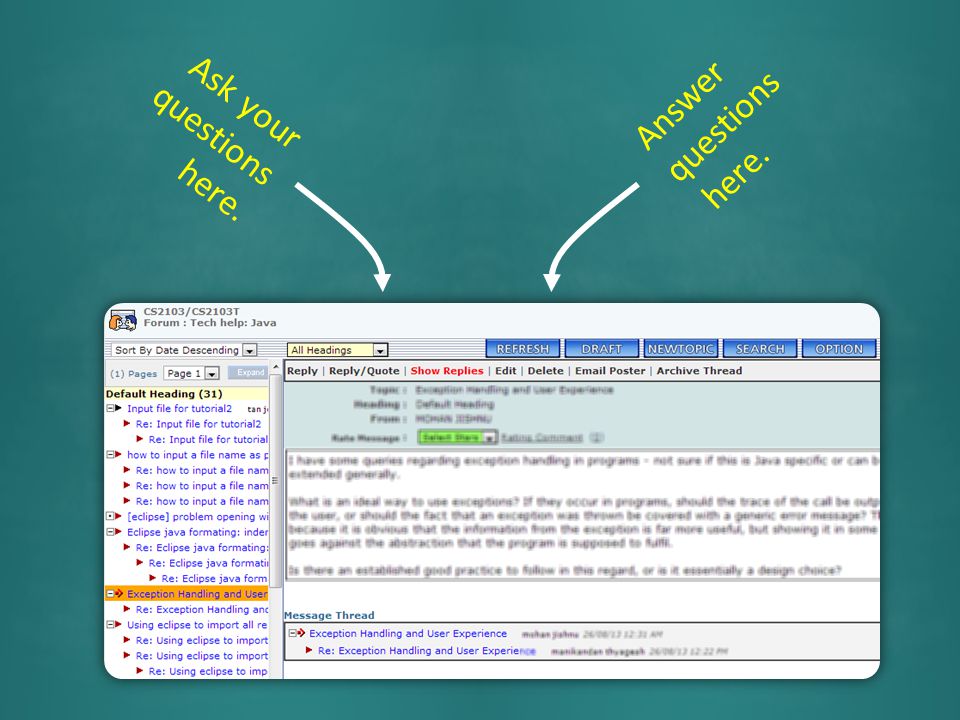Collapse the 'Eclipse java formating' thread

(110, 532)
